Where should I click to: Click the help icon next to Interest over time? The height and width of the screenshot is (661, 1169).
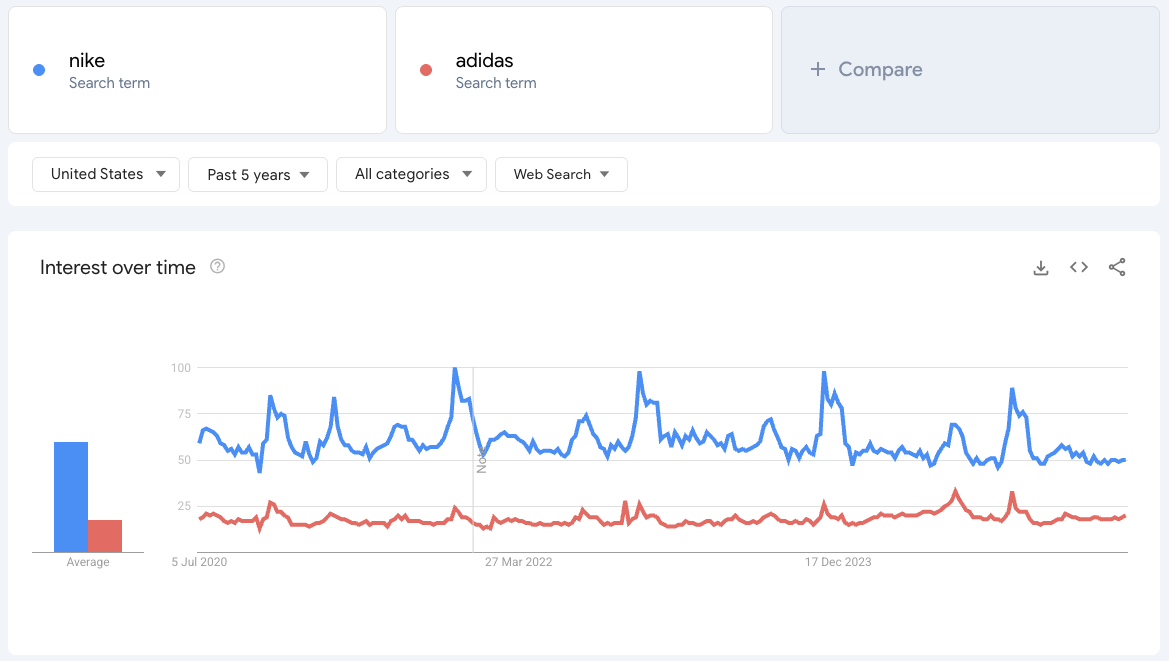click(217, 267)
